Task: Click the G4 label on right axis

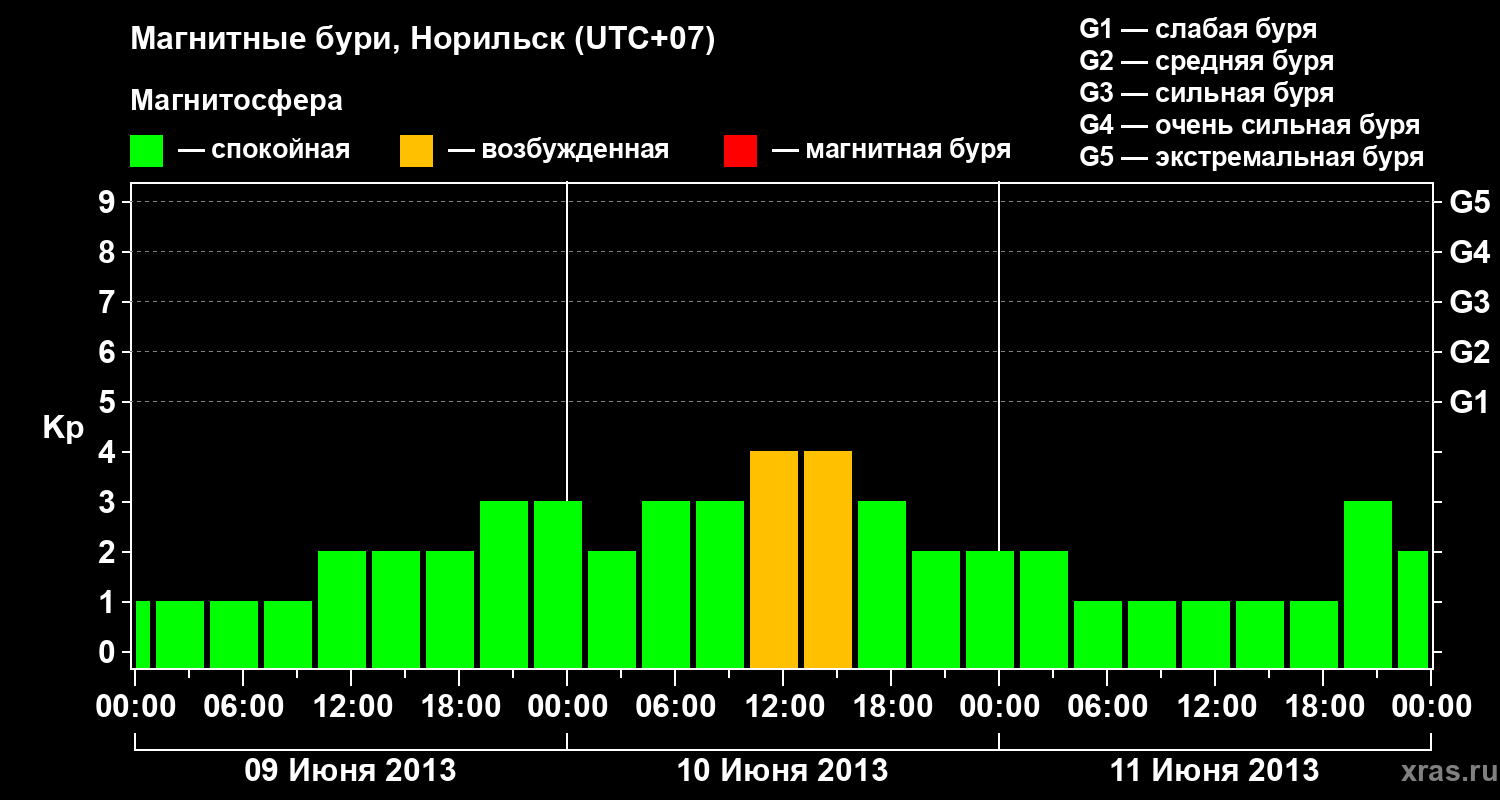Action: coord(1469,252)
